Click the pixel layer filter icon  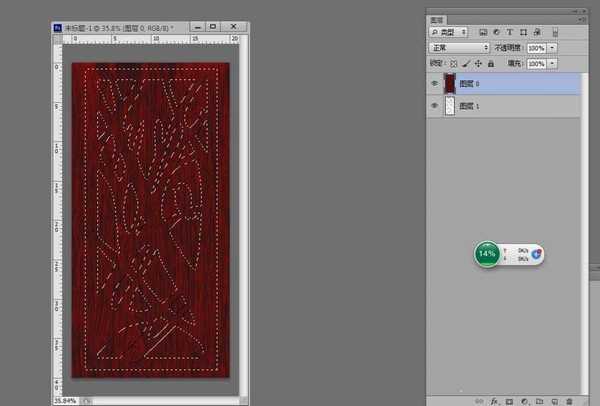tap(483, 32)
